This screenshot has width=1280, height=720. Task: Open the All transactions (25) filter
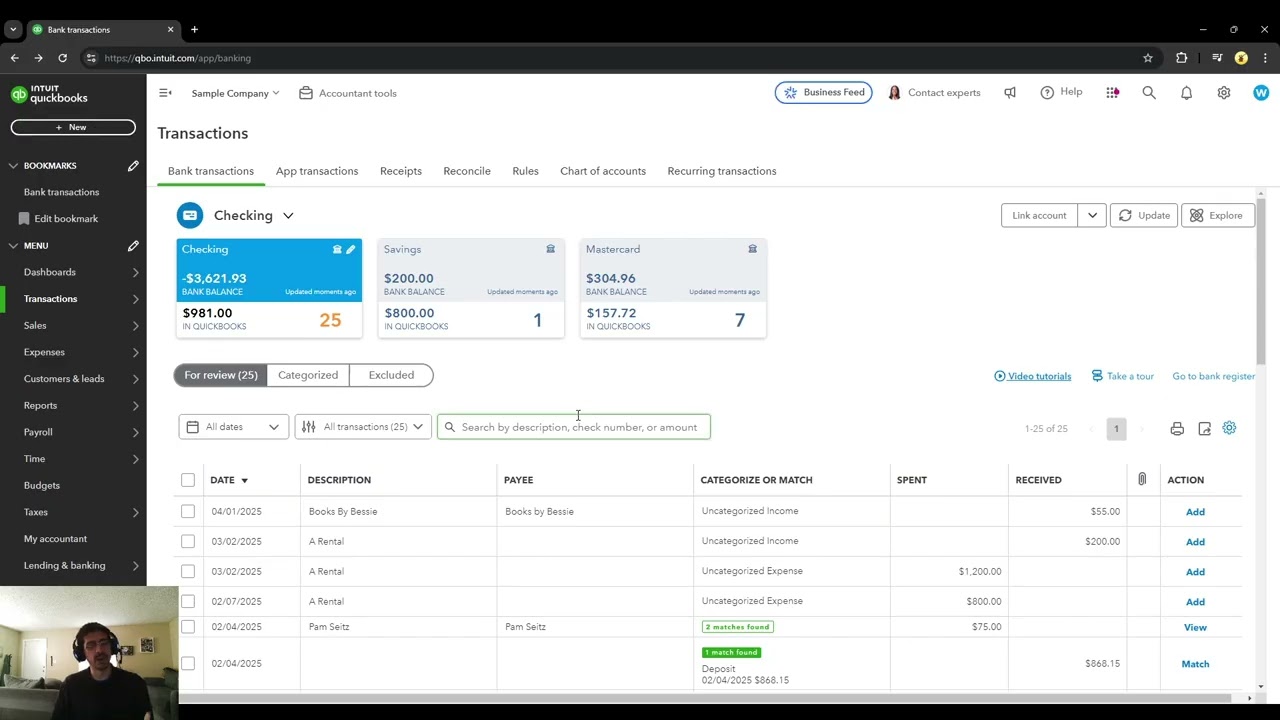pyautogui.click(x=363, y=427)
